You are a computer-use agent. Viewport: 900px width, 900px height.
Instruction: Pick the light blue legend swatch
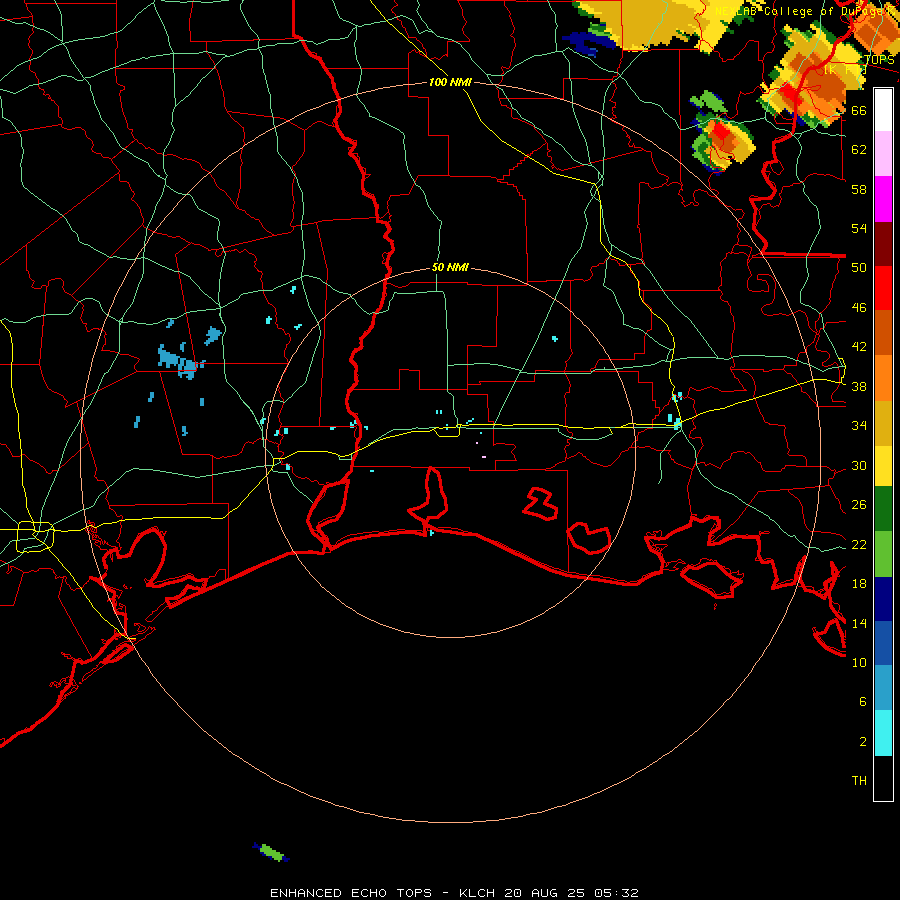(883, 688)
